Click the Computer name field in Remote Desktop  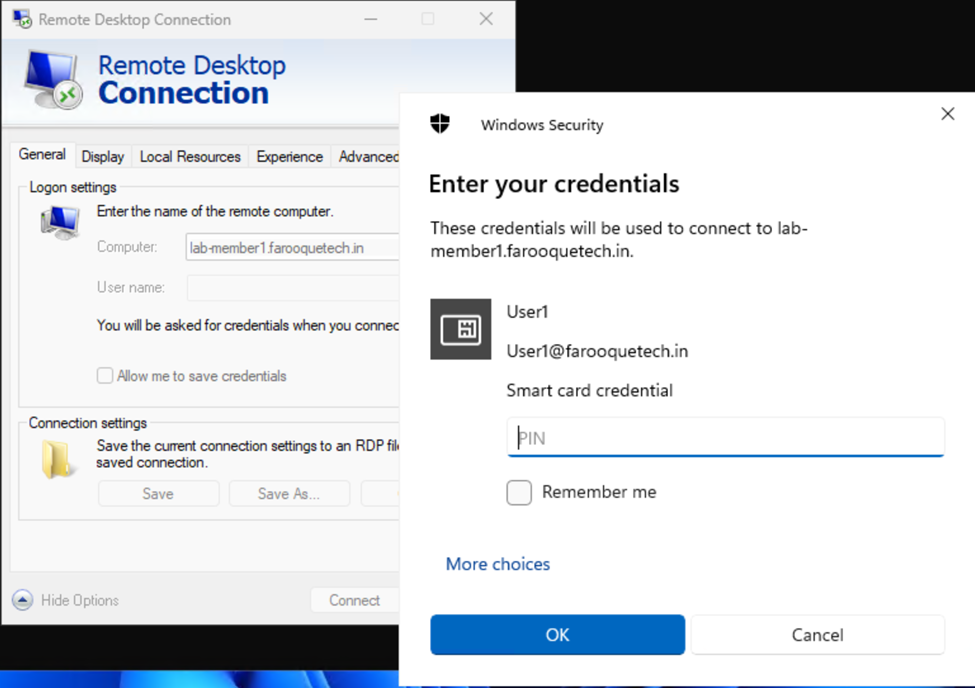coord(292,248)
